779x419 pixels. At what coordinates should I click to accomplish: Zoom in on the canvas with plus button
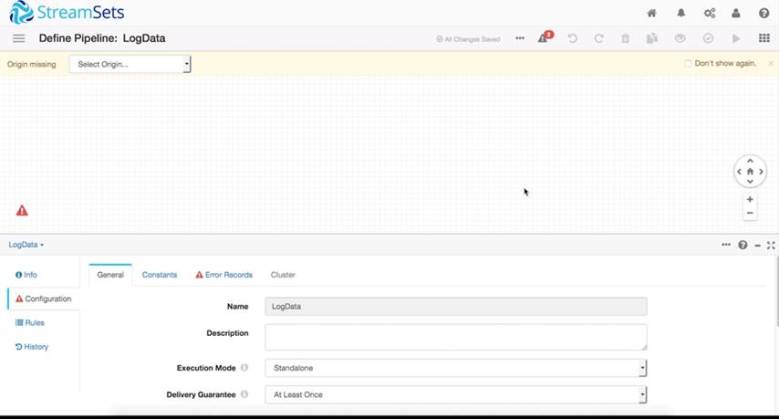(750, 199)
